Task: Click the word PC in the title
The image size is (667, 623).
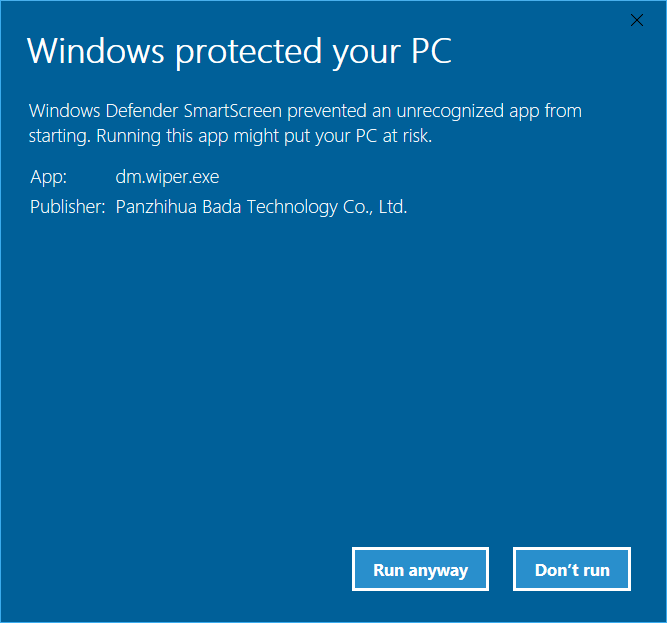Action: click(431, 51)
